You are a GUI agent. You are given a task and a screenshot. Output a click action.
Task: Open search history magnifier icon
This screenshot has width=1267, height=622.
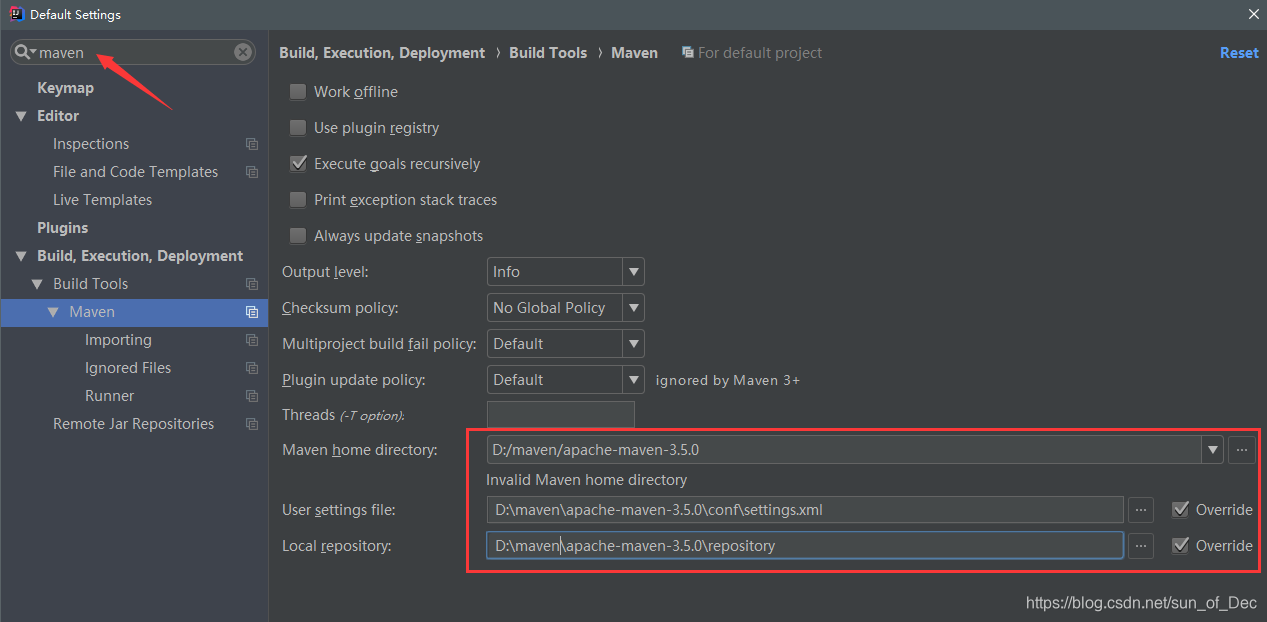pos(24,52)
